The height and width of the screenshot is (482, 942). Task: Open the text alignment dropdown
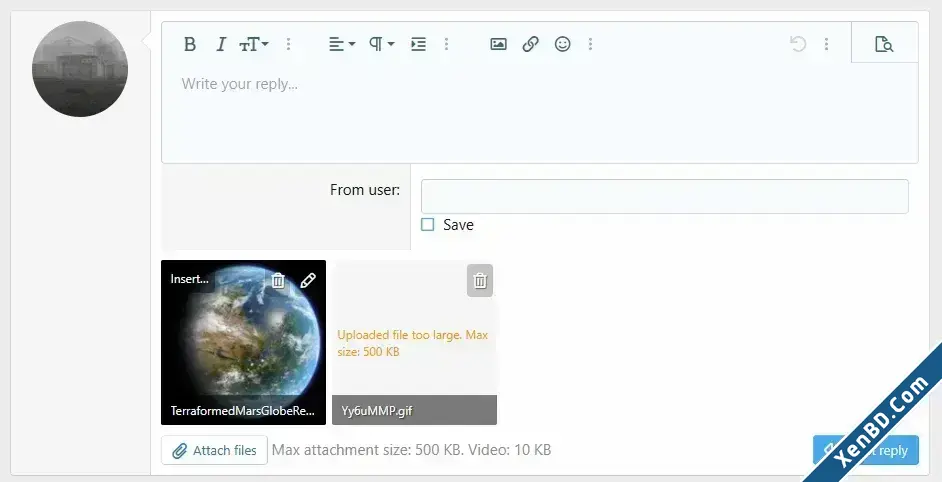342,44
